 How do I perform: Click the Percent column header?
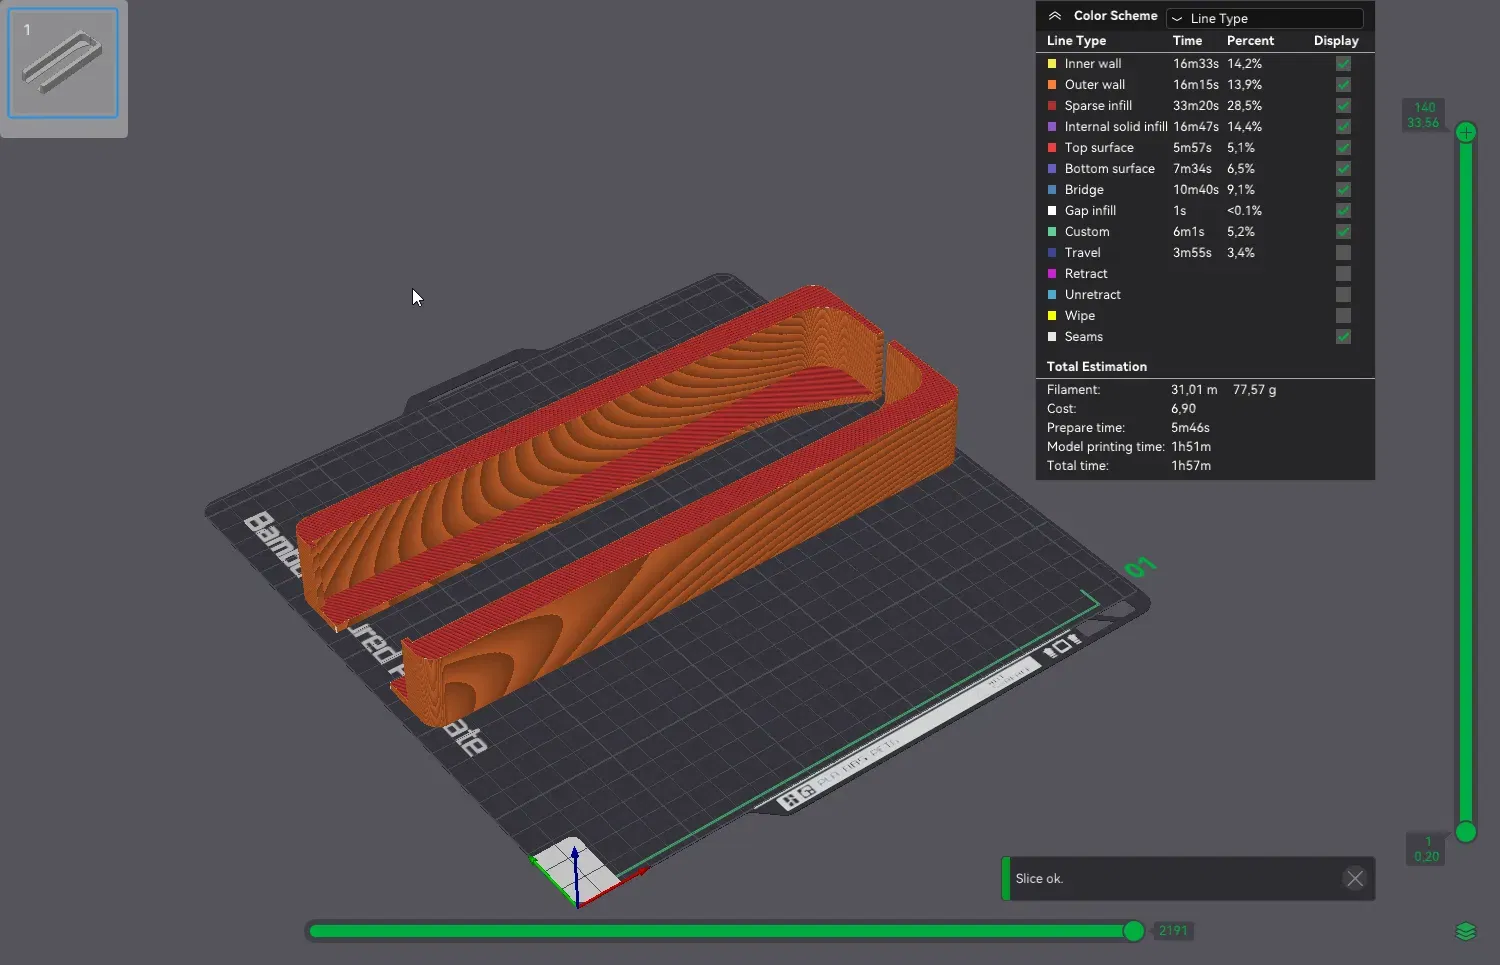pyautogui.click(x=1250, y=41)
